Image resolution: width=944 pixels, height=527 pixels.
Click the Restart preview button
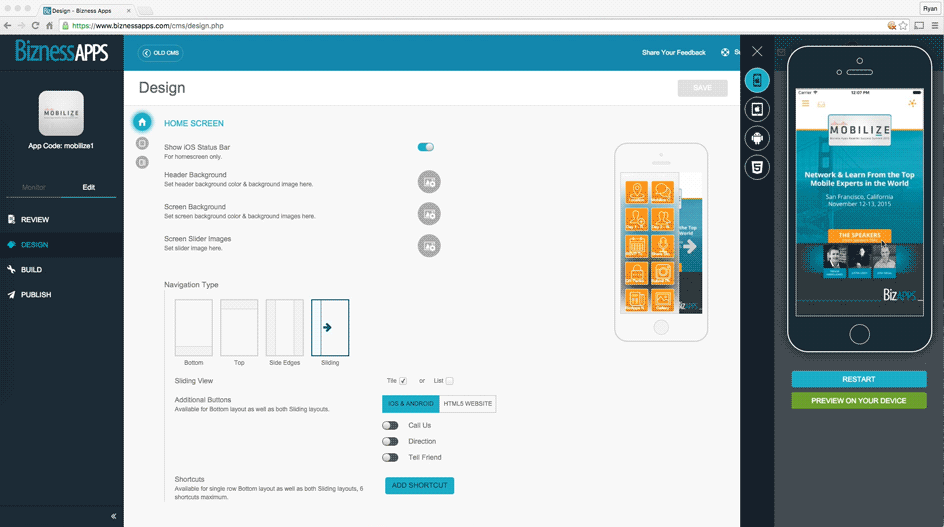(x=859, y=379)
